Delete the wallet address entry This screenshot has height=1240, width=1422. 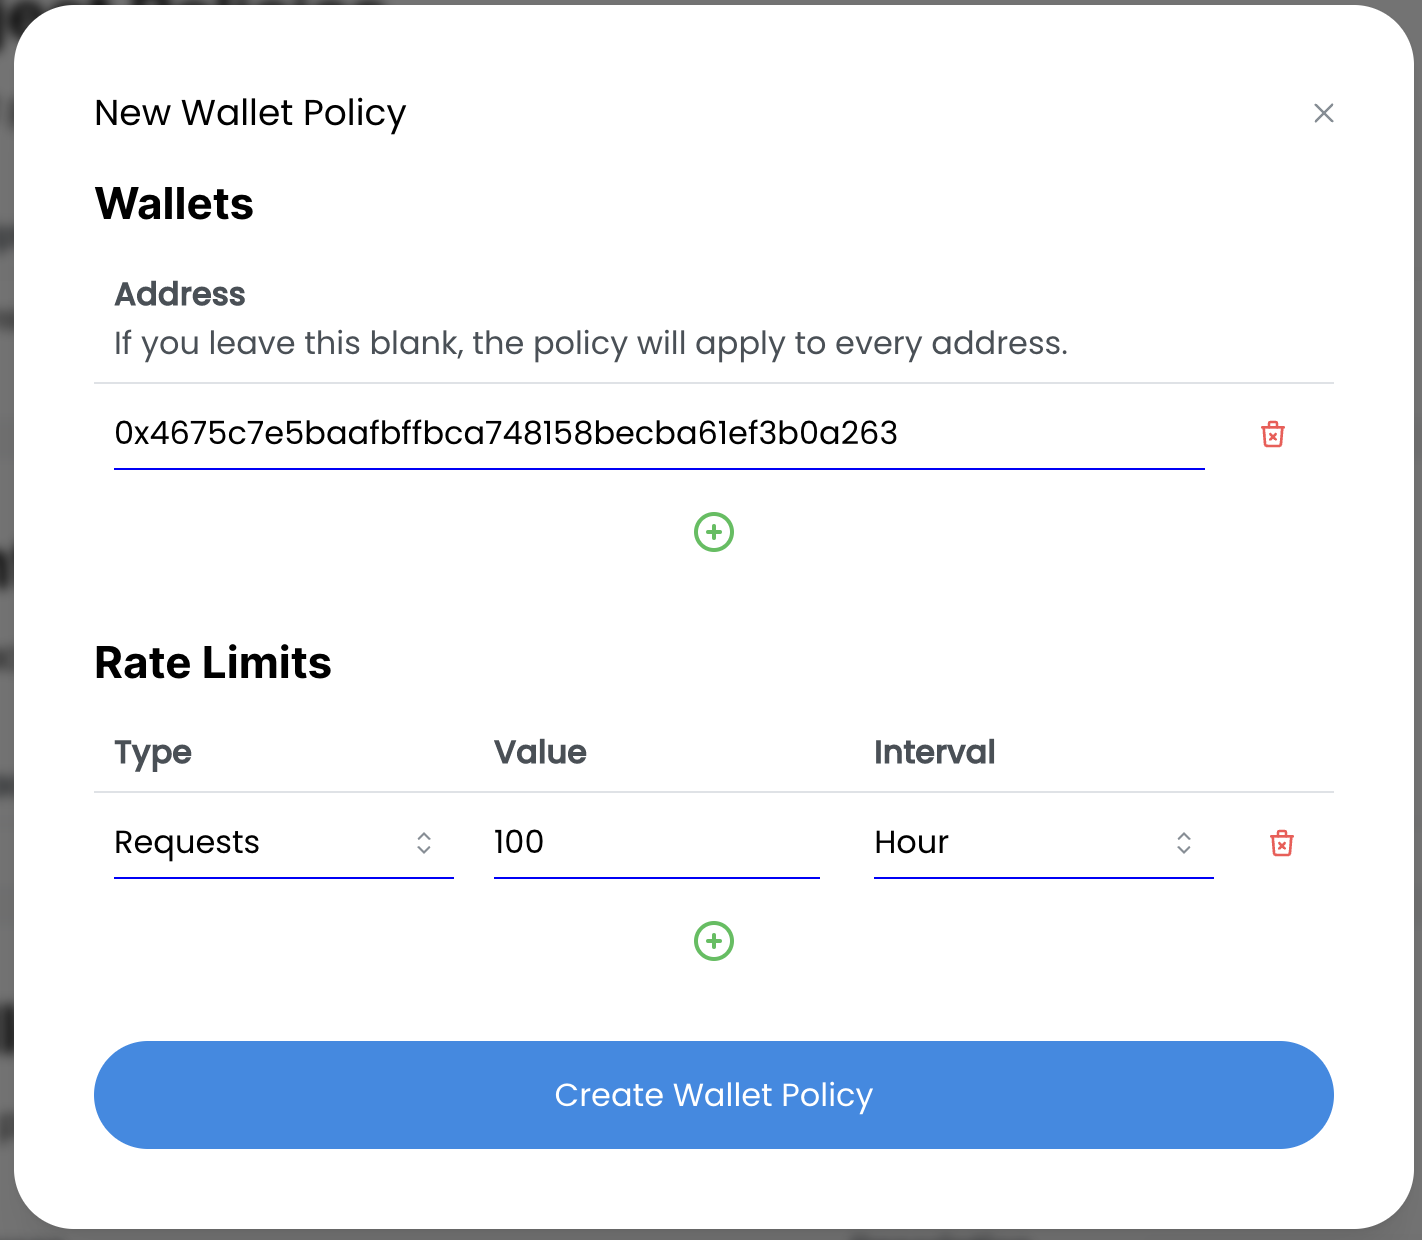point(1272,434)
